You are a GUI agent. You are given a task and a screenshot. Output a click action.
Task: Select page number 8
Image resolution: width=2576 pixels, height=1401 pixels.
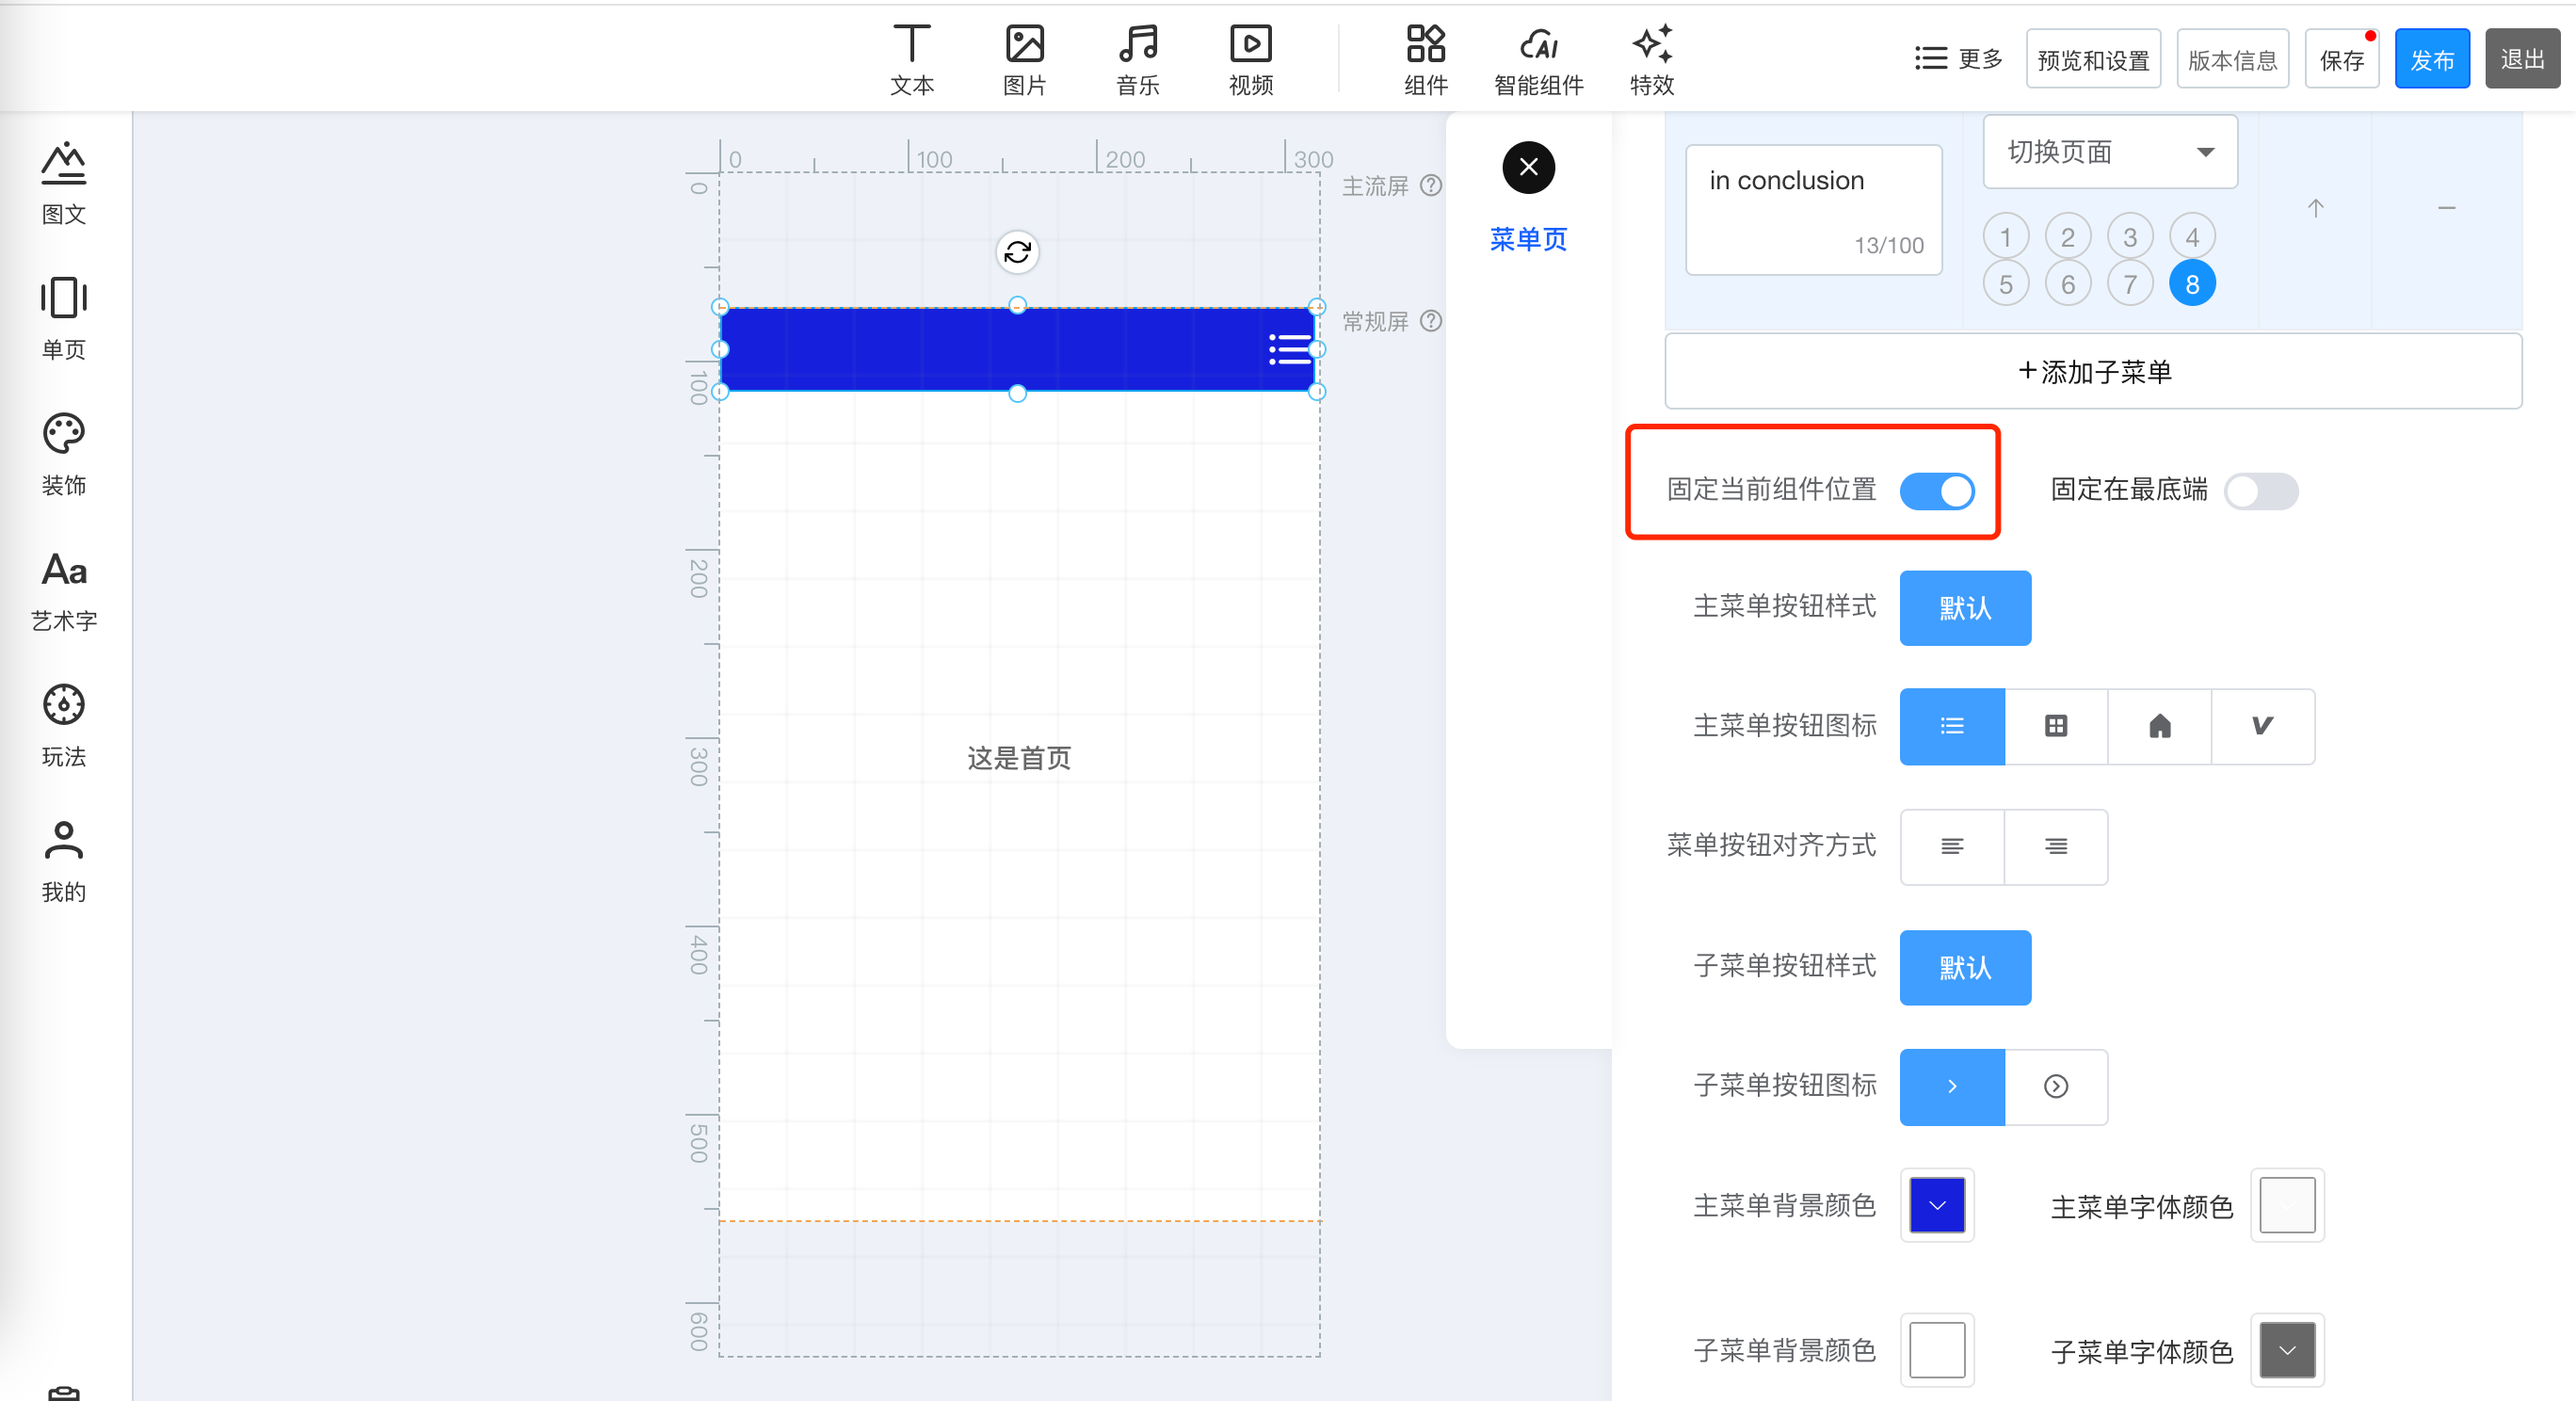click(x=2192, y=285)
